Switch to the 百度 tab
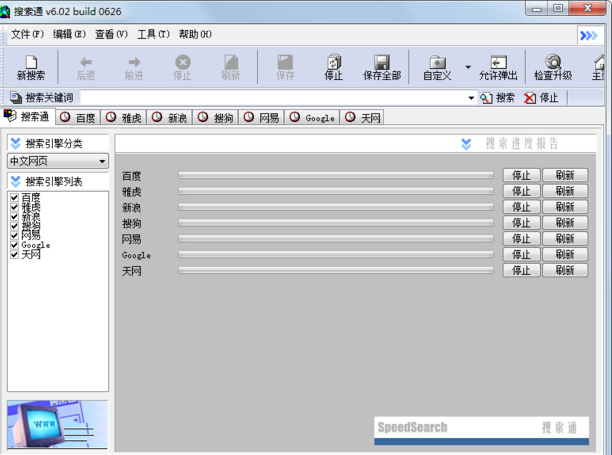612x455 pixels. (x=78, y=117)
